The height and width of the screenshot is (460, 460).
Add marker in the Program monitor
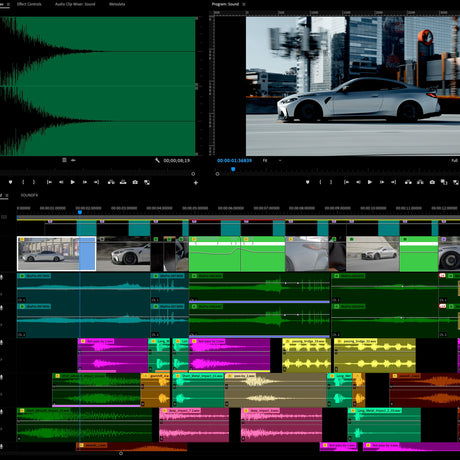click(307, 182)
